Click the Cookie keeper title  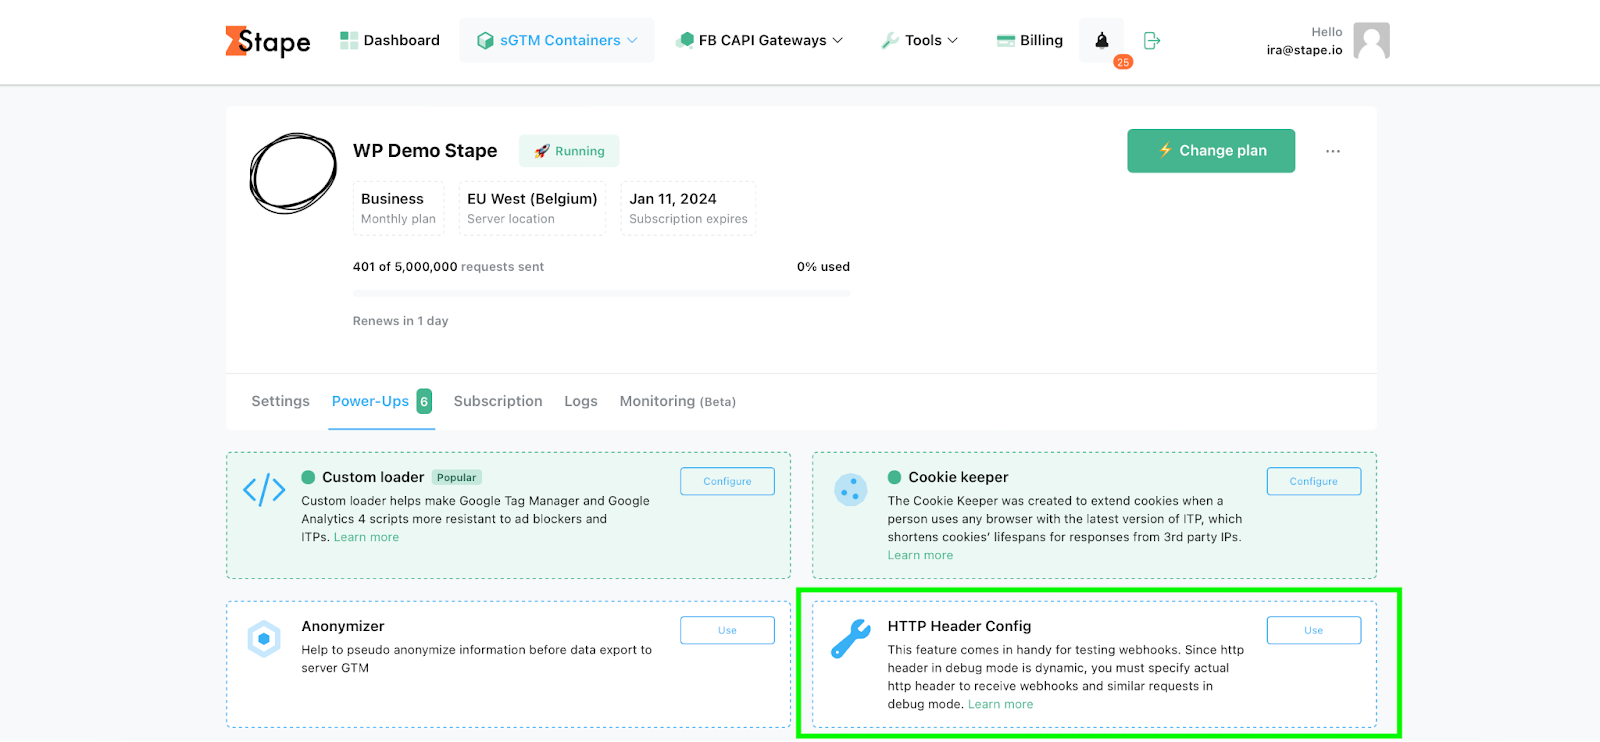(958, 477)
